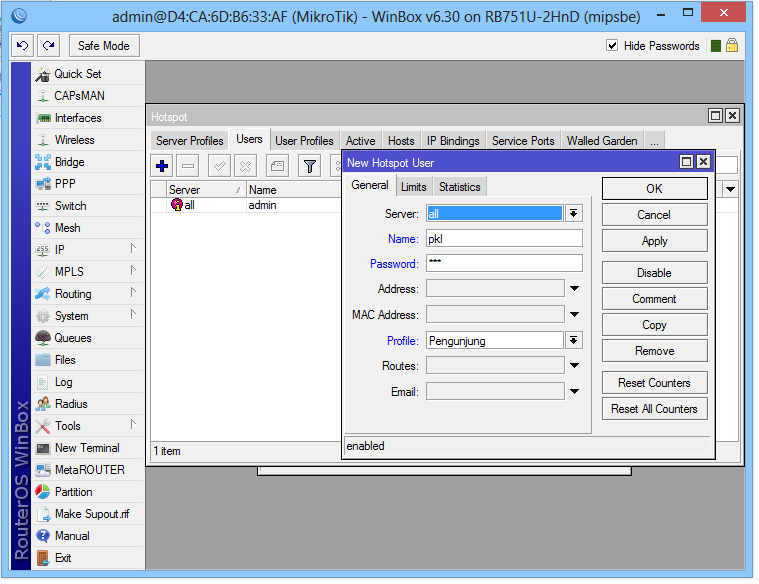This screenshot has width=759, height=584.
Task: Click Cancel button in dialog
Action: point(654,215)
